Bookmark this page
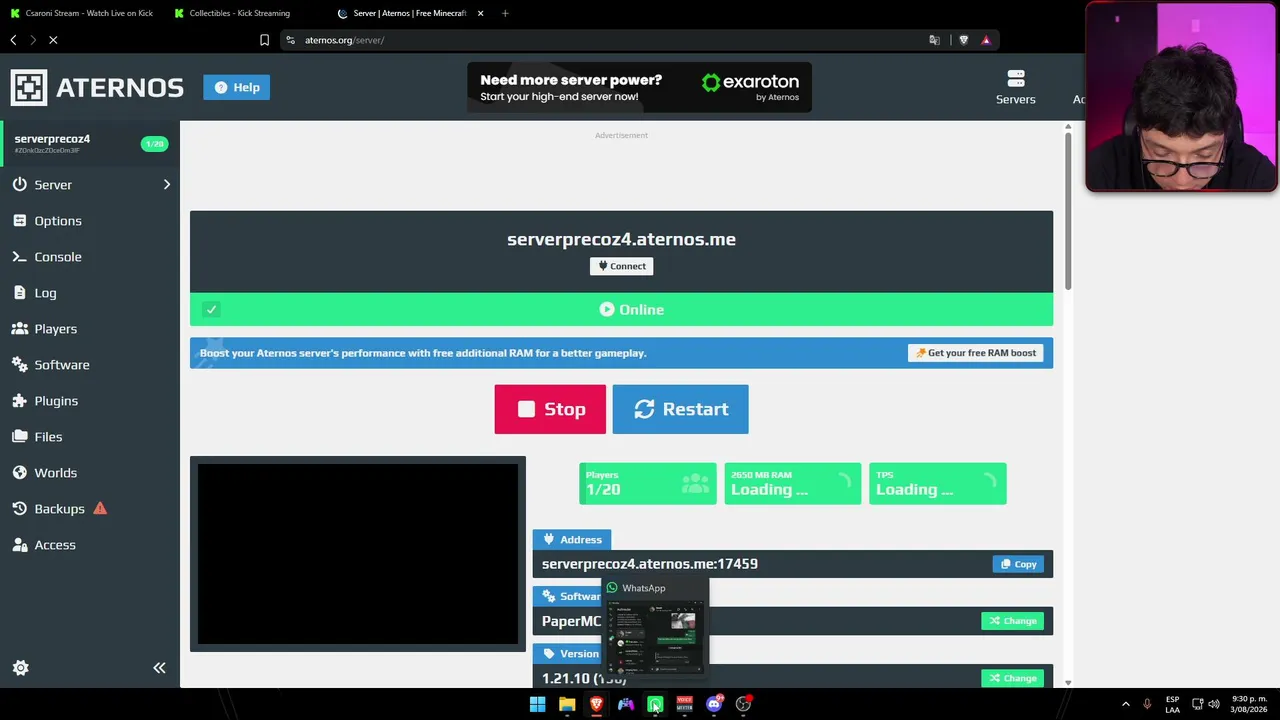The height and width of the screenshot is (720, 1280). coord(264,40)
